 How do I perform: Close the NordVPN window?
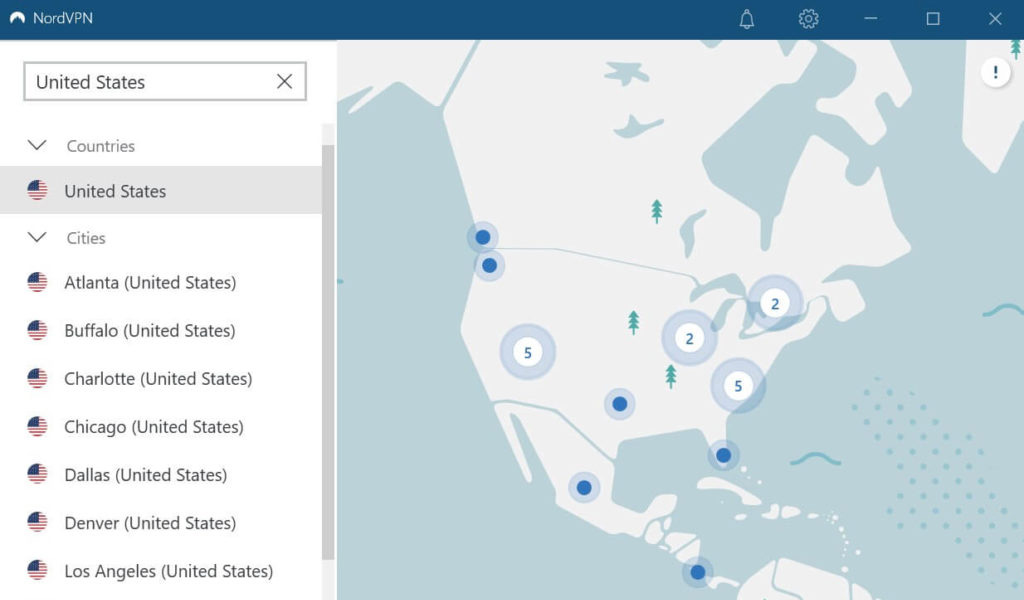tap(995, 19)
